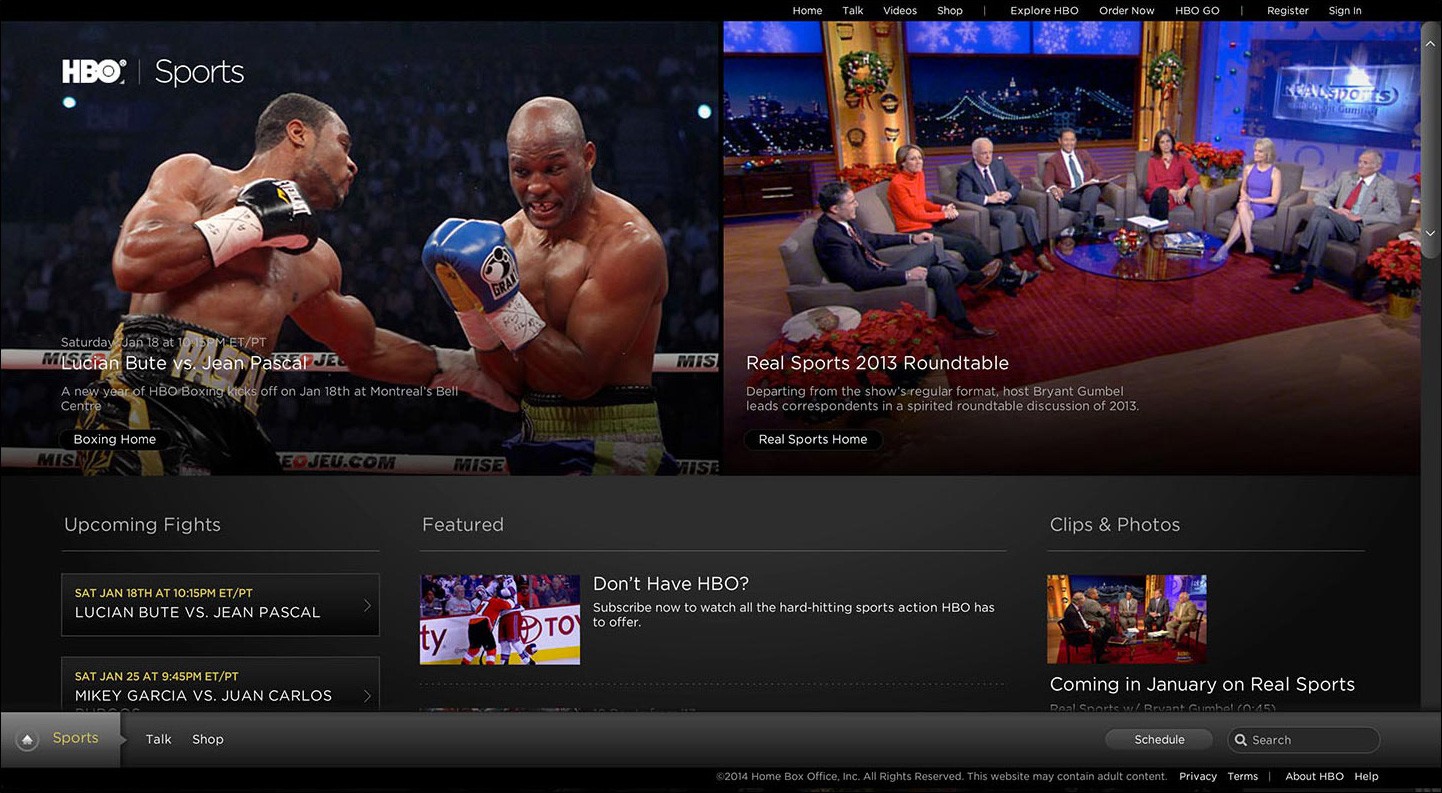
Task: Open Home in the top navigation
Action: (x=807, y=11)
